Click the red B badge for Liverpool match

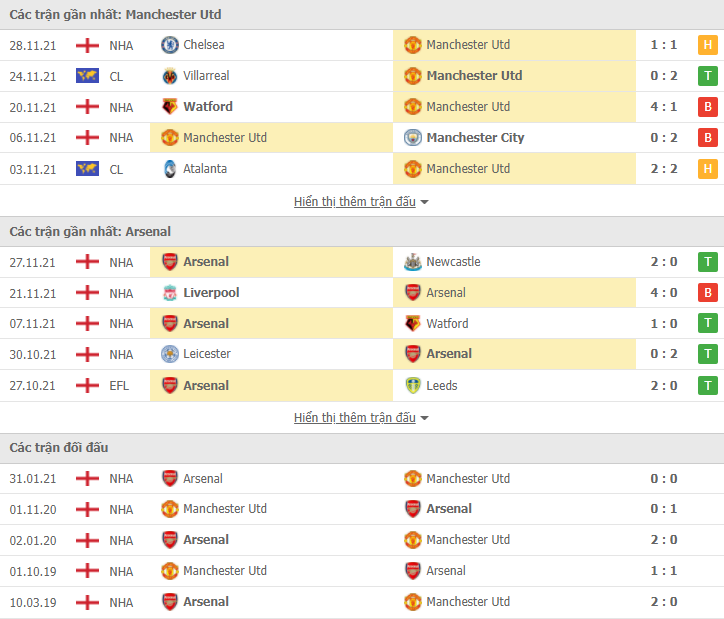(x=707, y=293)
